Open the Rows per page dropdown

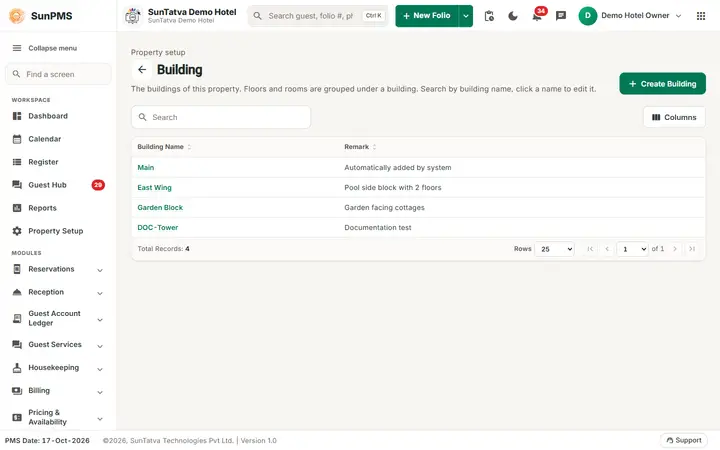coord(554,249)
